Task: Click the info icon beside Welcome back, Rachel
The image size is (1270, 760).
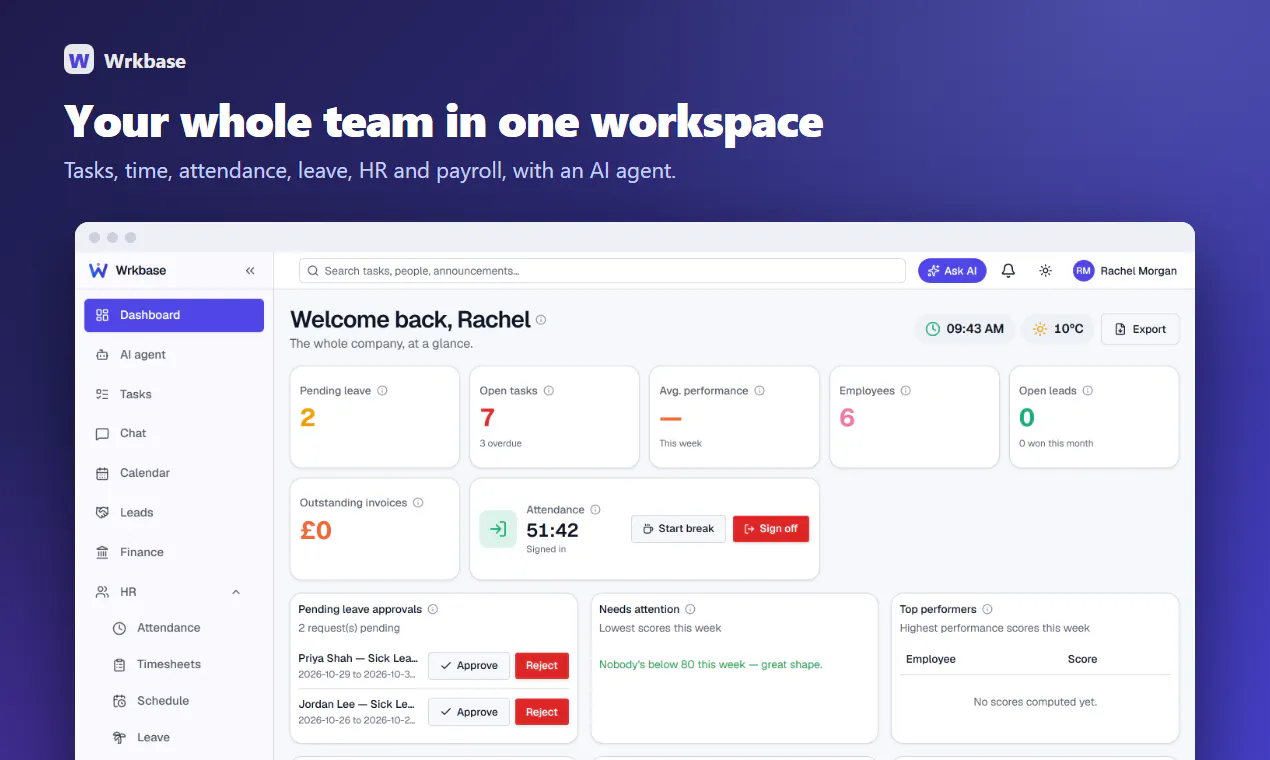Action: (x=541, y=320)
